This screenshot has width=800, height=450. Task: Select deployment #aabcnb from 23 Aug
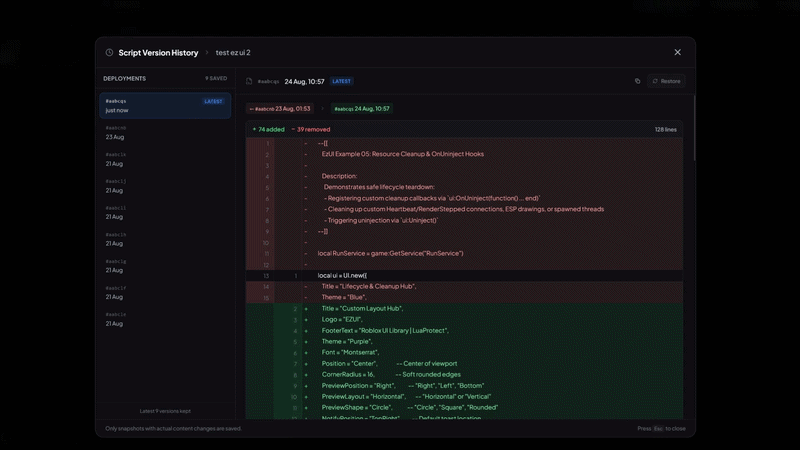(165, 133)
